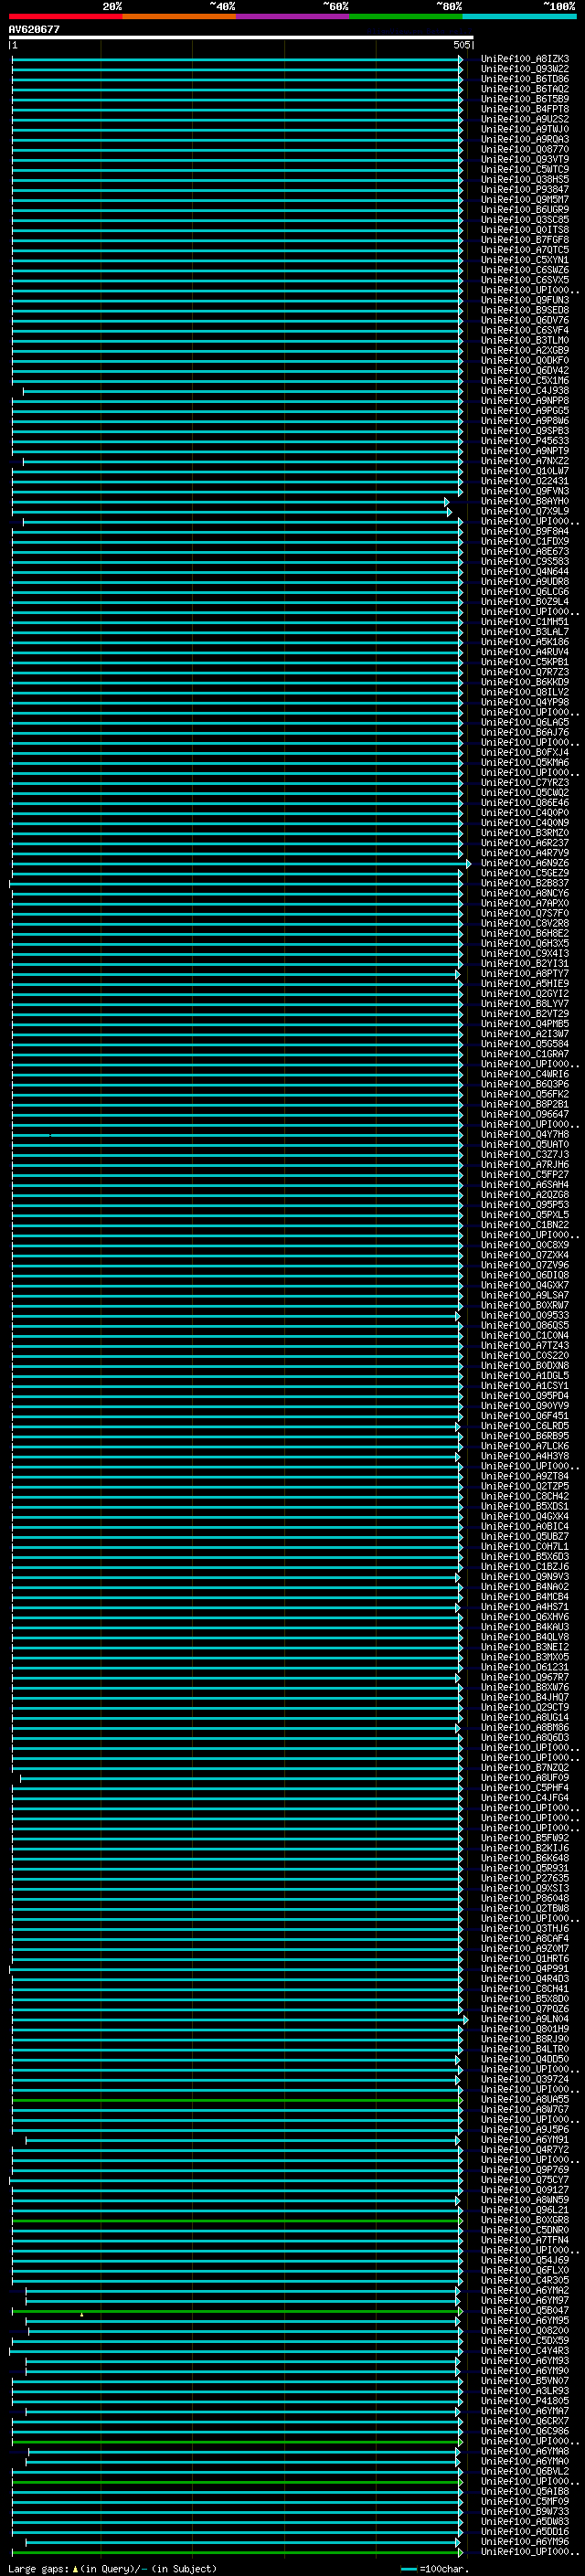
Task: Open hit UniRef100_Q93W22
Action: click(524, 69)
